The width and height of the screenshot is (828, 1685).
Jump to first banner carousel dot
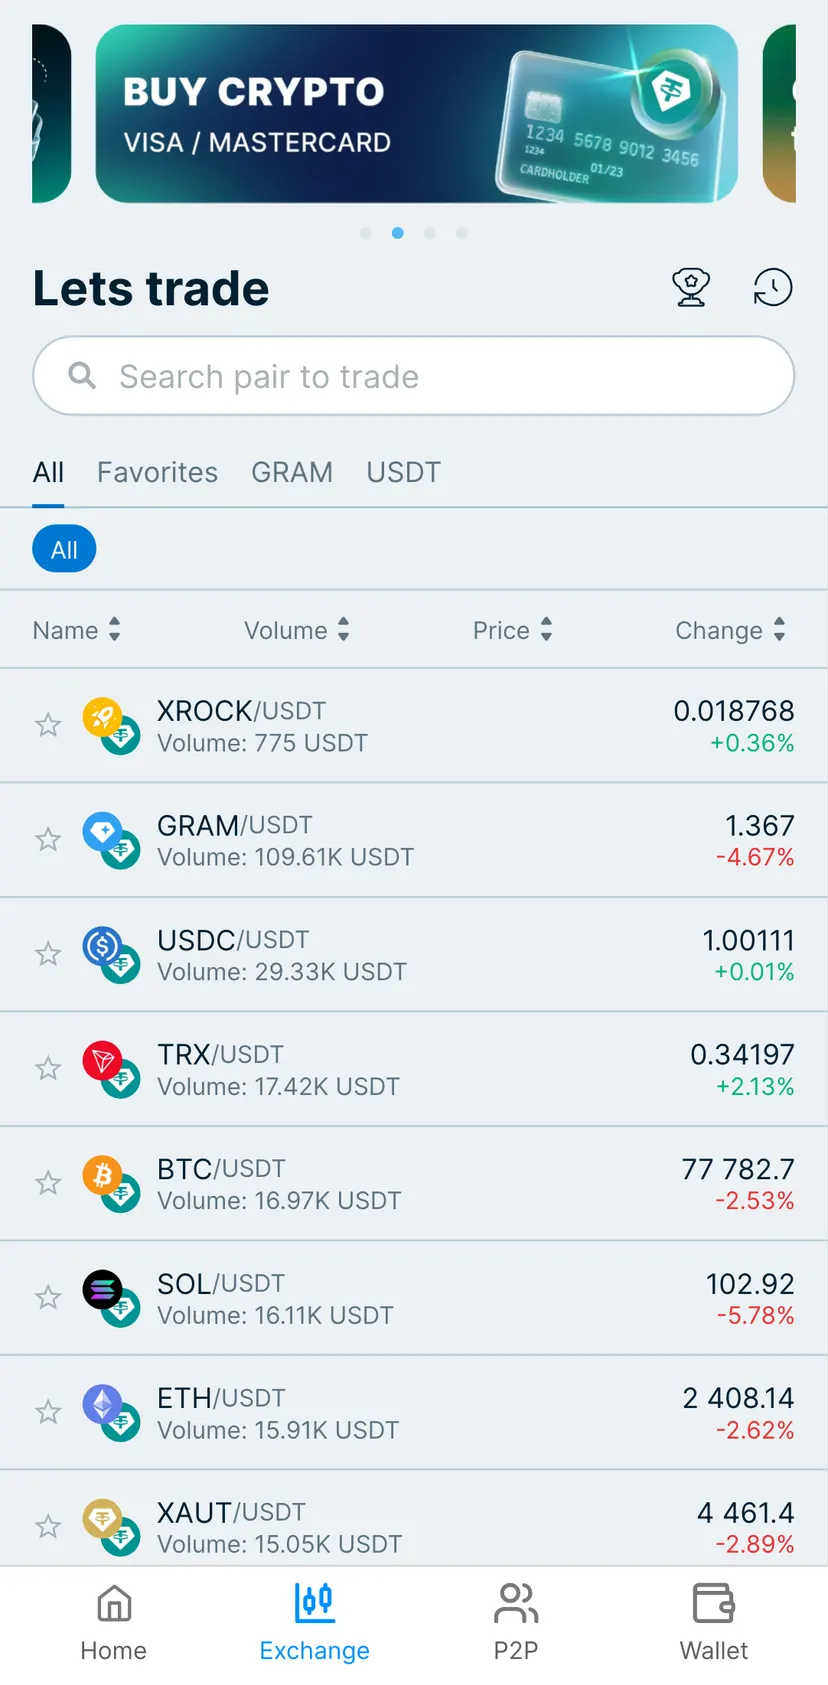(366, 233)
